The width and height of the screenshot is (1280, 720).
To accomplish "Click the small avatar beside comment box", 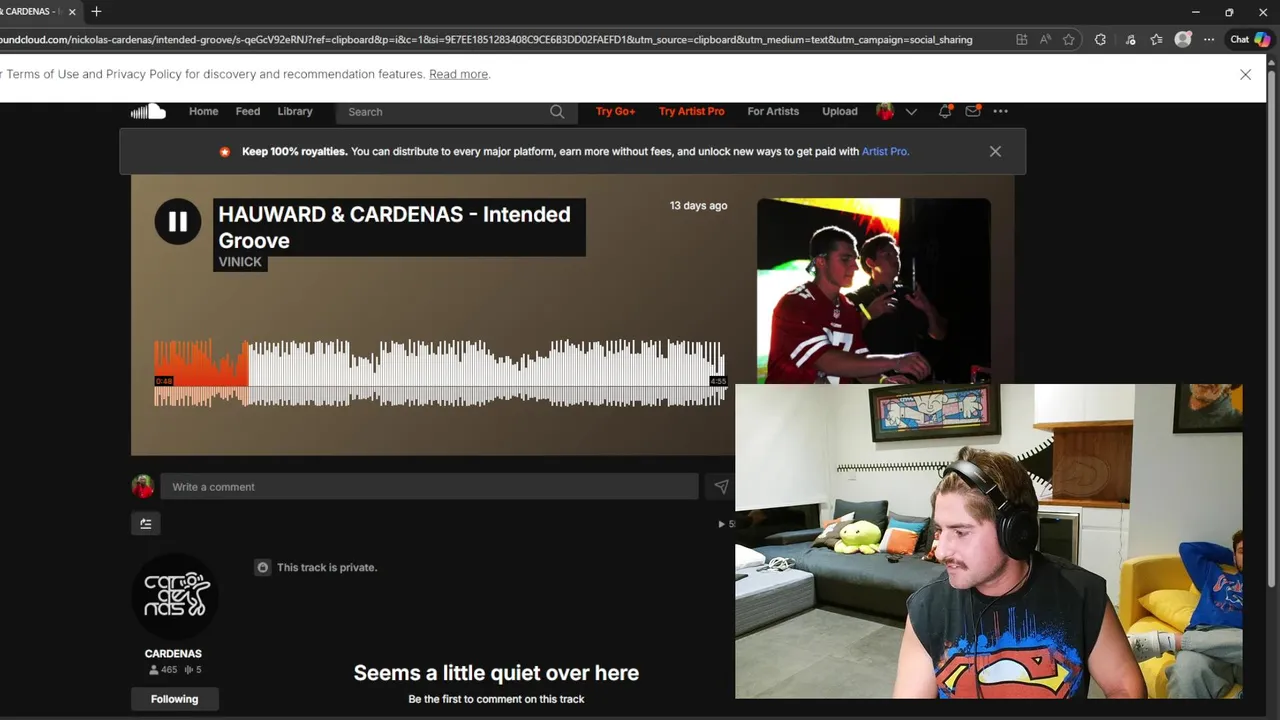I will pyautogui.click(x=143, y=487).
